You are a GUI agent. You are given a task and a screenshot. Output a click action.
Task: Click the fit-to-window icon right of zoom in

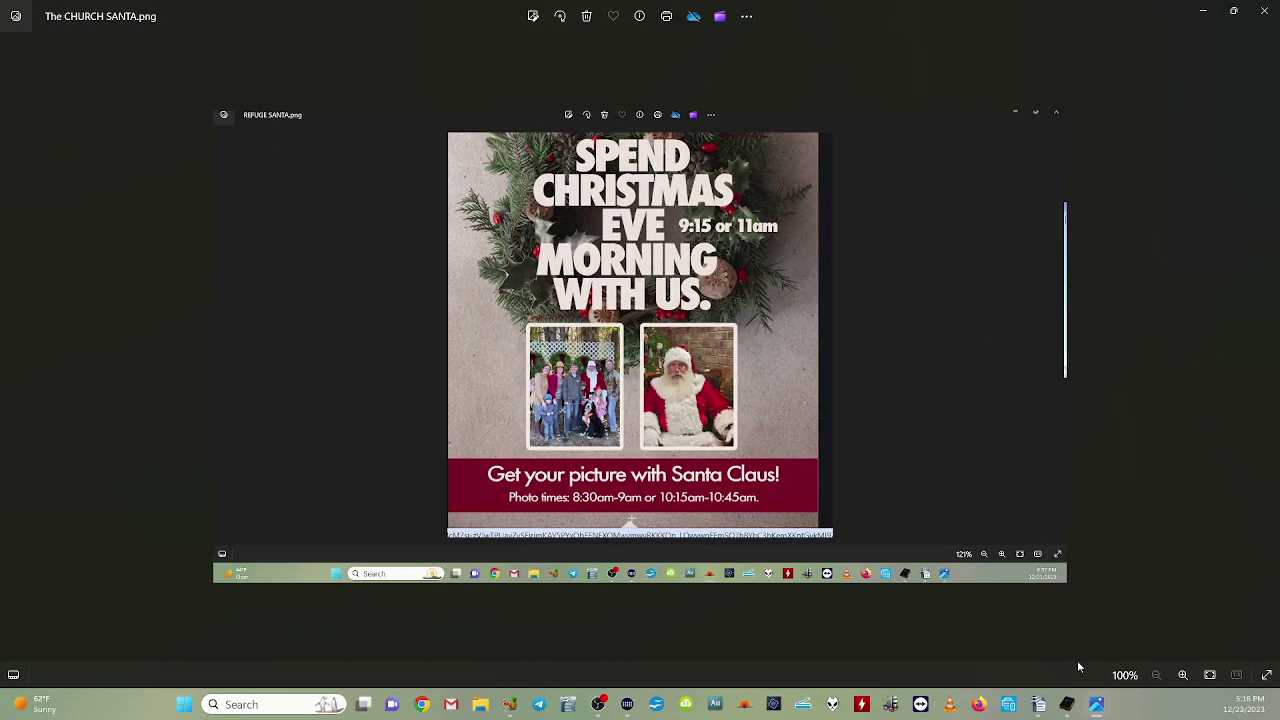1210,675
